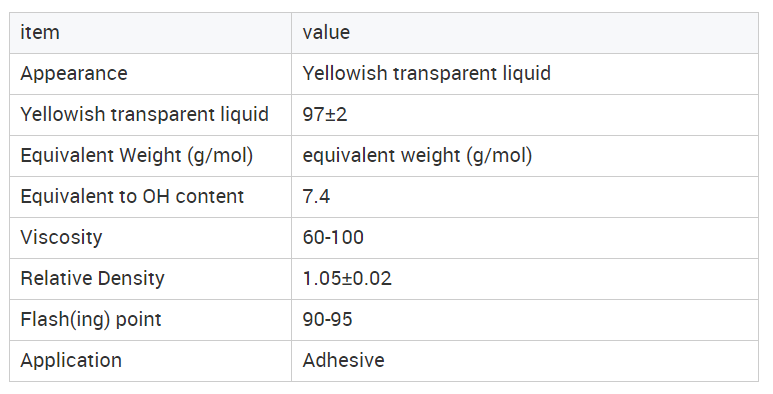Click the 1.05±0.02 density value
Image resolution: width=773 pixels, height=394 pixels.
click(x=347, y=279)
